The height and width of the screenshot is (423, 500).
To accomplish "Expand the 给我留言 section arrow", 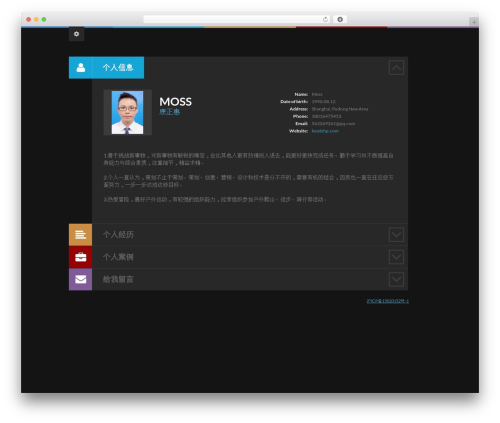I will (x=396, y=279).
